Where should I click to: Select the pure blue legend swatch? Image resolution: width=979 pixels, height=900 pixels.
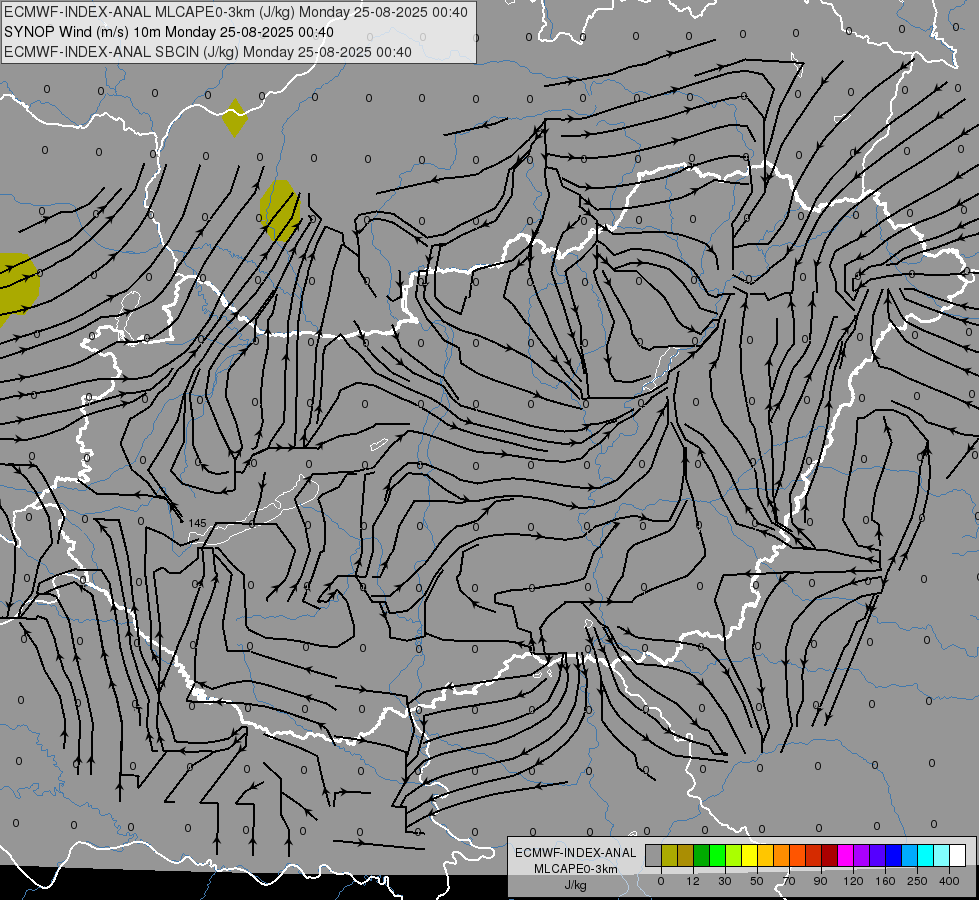894,855
